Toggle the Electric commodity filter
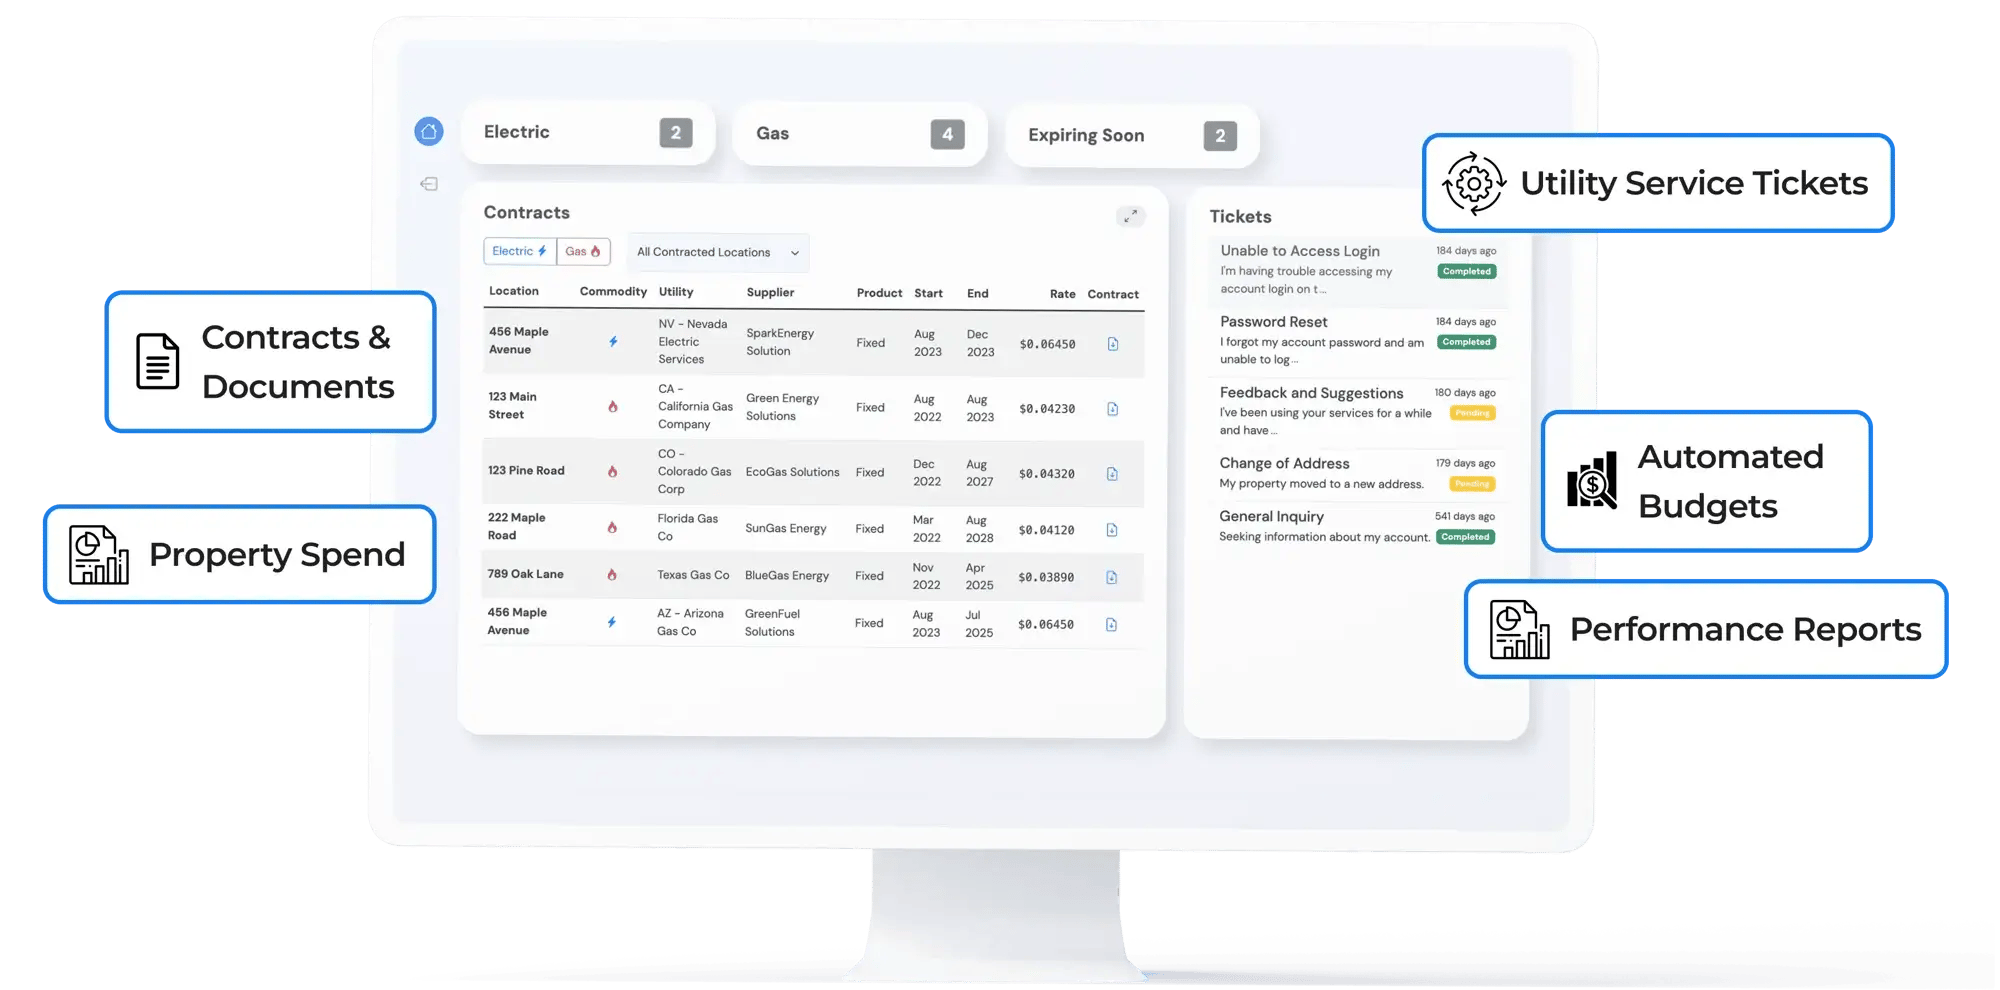Viewport: 2000px width, 990px height. point(520,251)
